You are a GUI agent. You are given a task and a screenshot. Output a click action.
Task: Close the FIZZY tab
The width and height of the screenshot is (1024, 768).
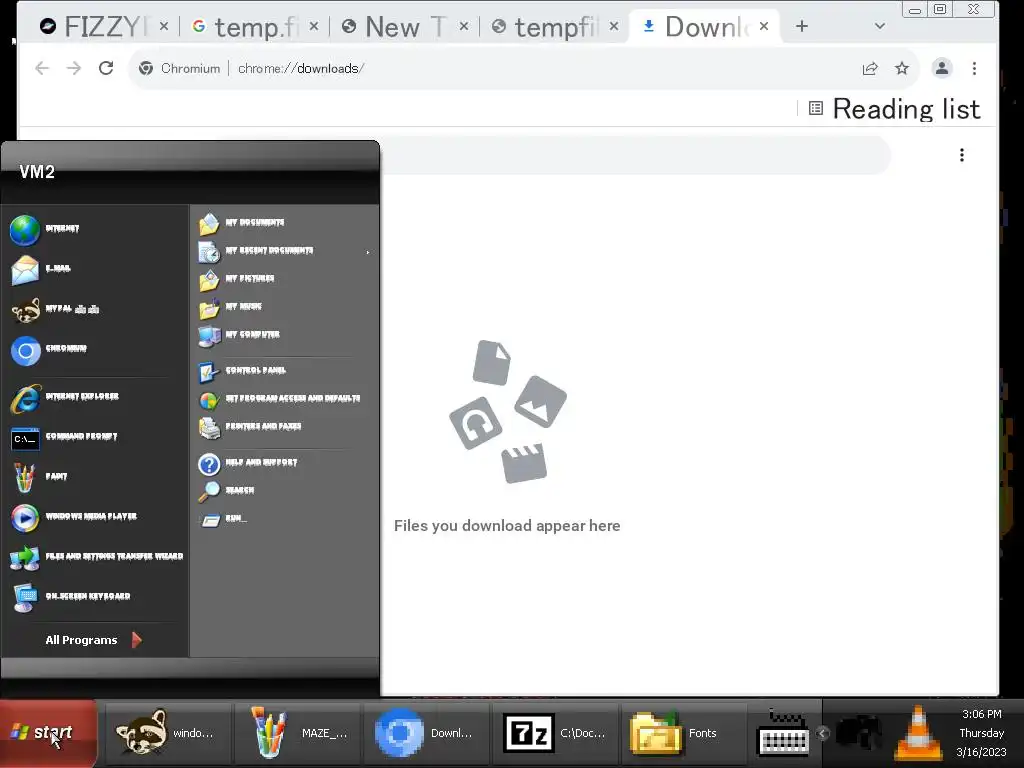(x=164, y=26)
